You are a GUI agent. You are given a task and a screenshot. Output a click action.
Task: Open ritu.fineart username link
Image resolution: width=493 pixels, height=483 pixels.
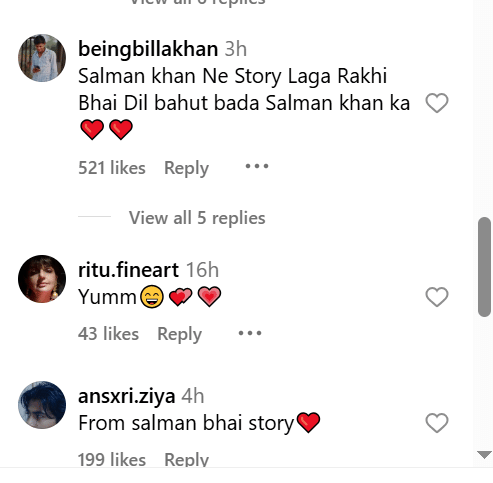coord(128,270)
